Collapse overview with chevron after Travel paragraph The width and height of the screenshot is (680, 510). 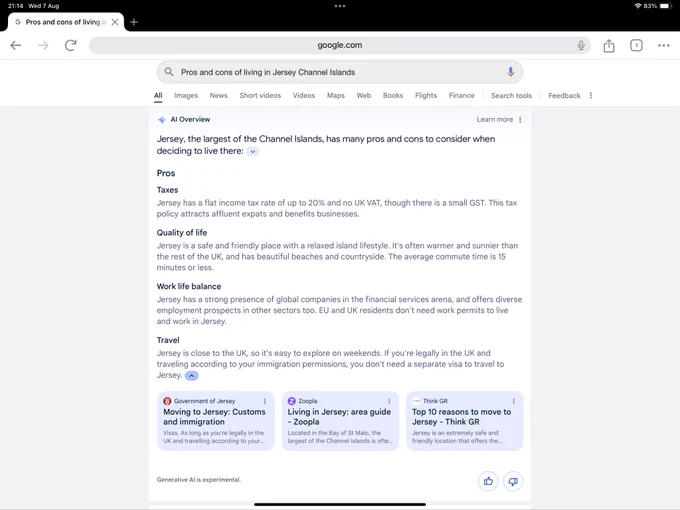(x=192, y=376)
